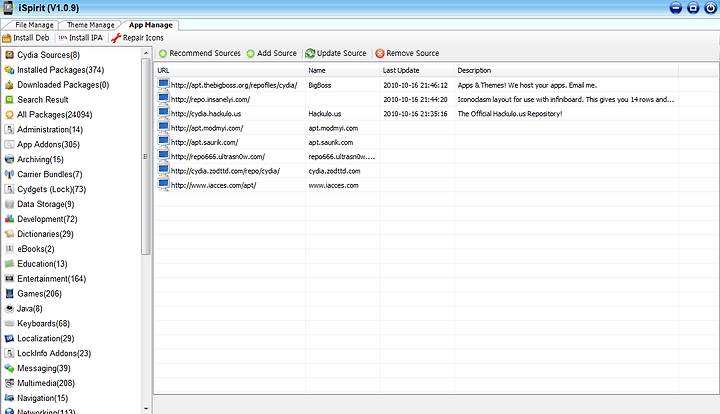
Task: Click the power button in title bar
Action: [710, 8]
